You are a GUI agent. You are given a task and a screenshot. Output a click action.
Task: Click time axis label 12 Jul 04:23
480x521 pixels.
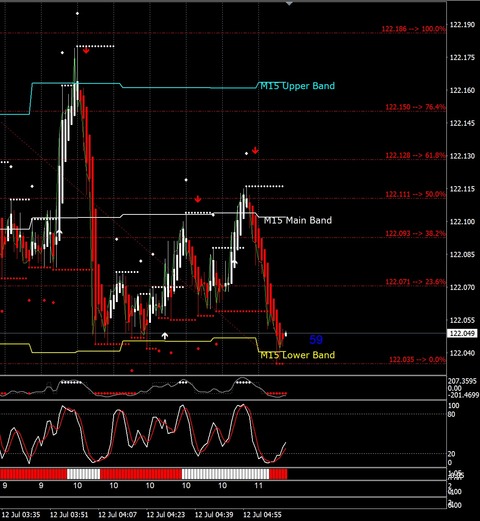tap(166, 515)
